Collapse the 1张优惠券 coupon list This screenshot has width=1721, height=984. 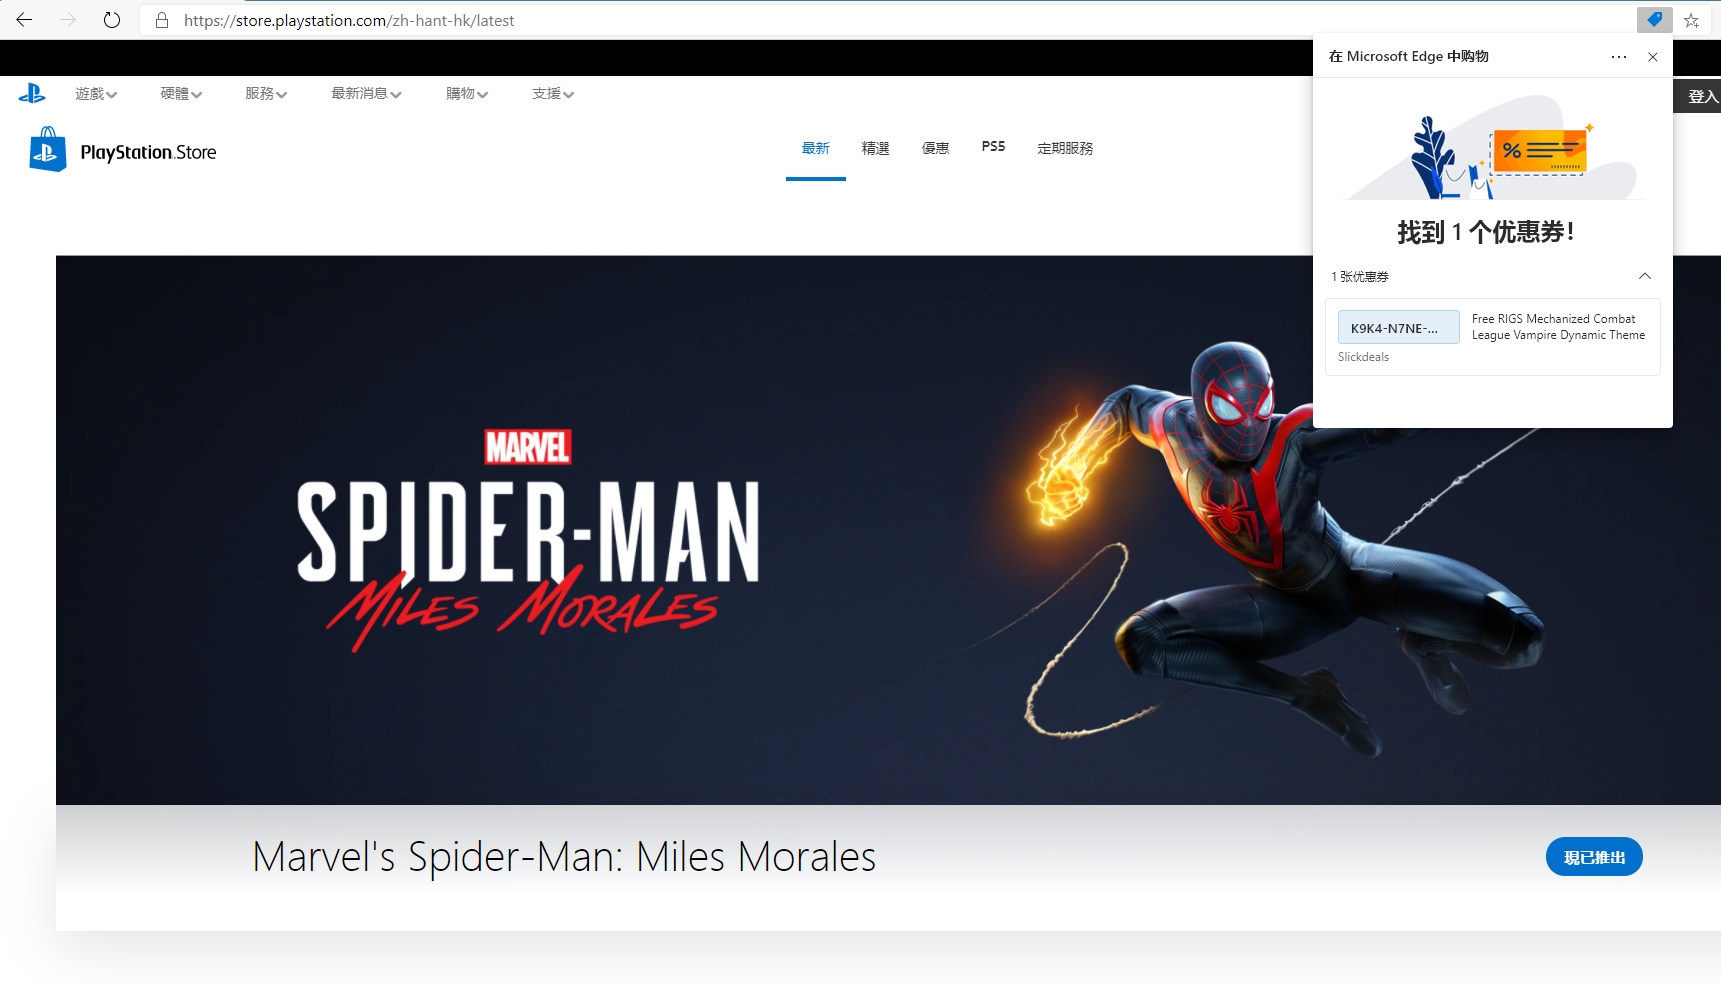tap(1645, 276)
